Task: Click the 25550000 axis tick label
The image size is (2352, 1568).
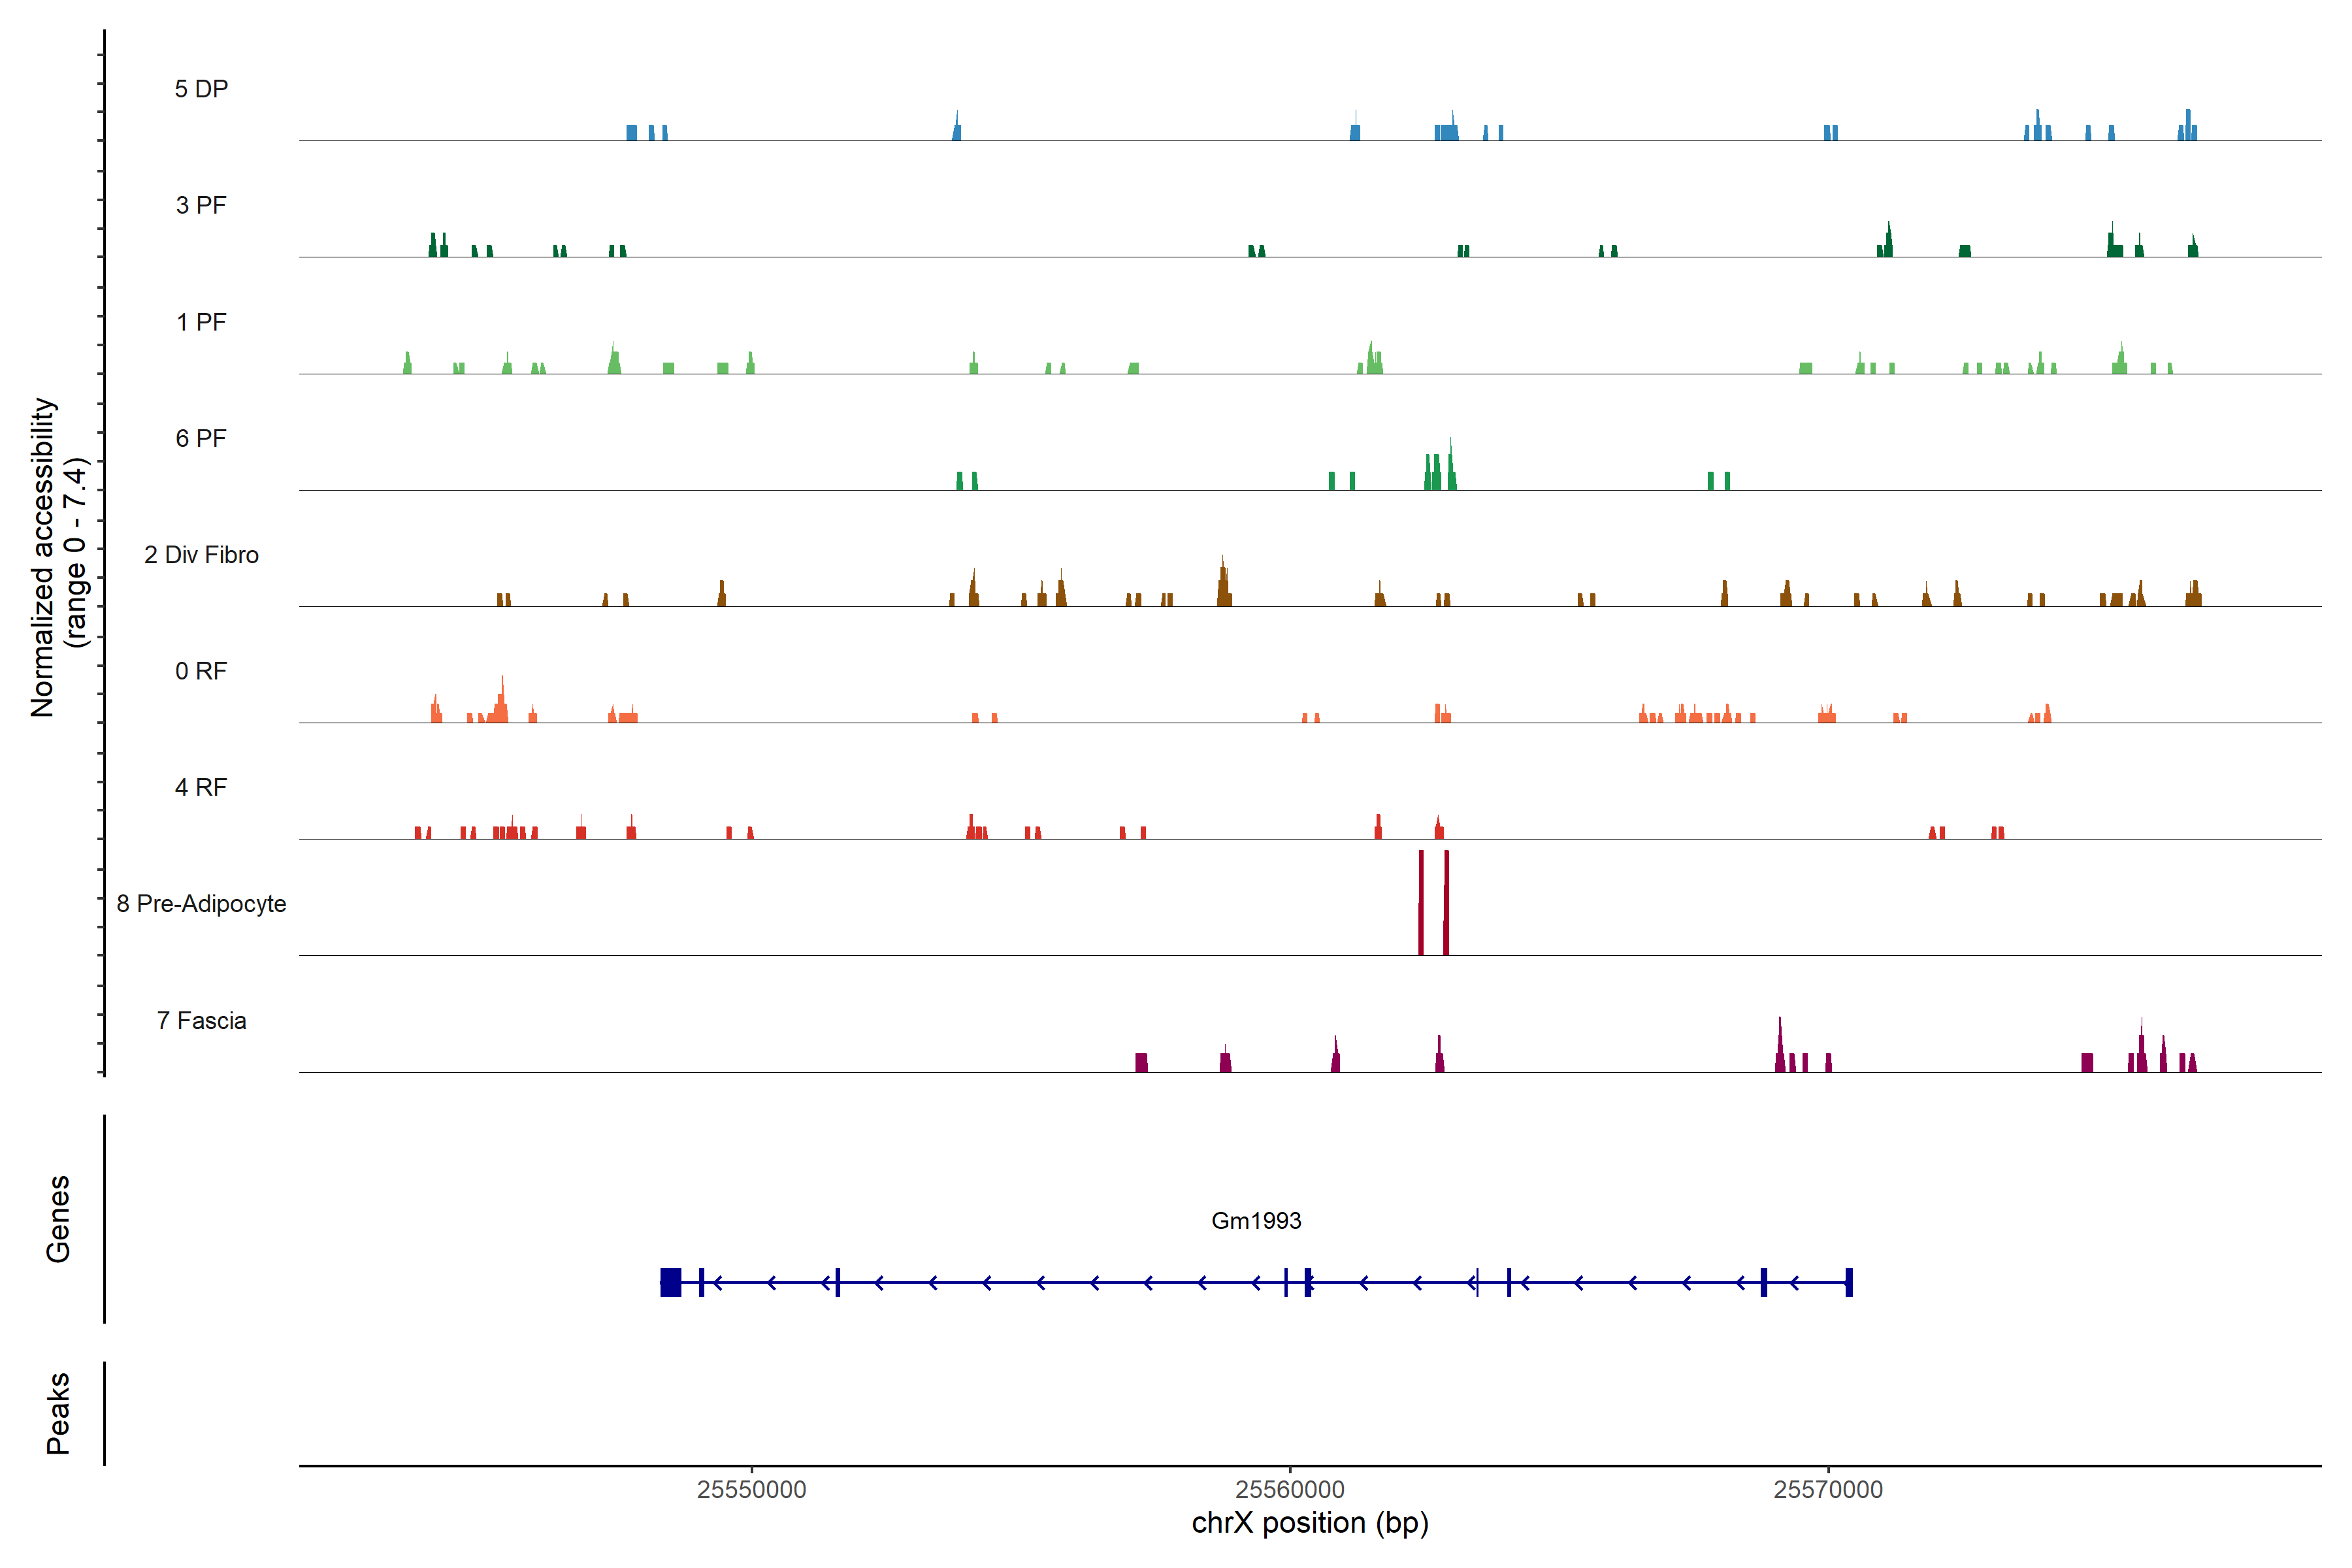Action: [751, 1489]
